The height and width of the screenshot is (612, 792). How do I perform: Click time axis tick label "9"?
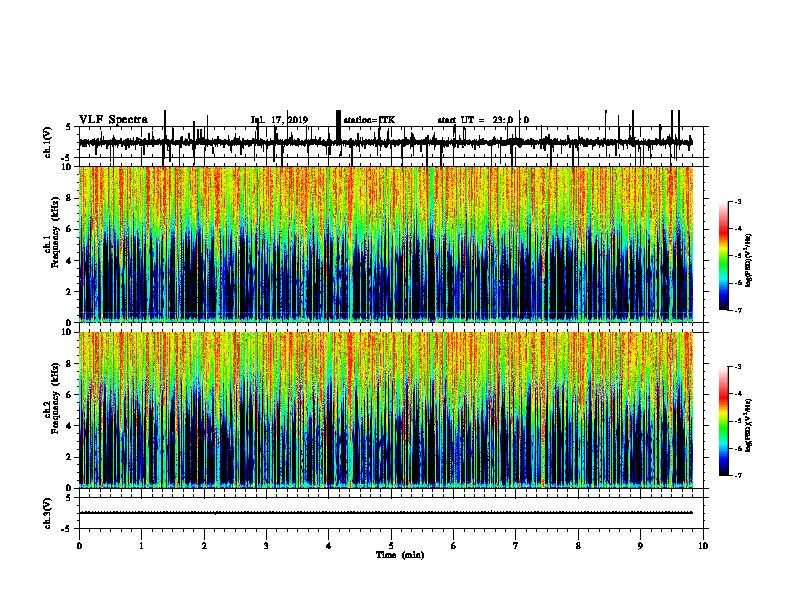point(640,546)
